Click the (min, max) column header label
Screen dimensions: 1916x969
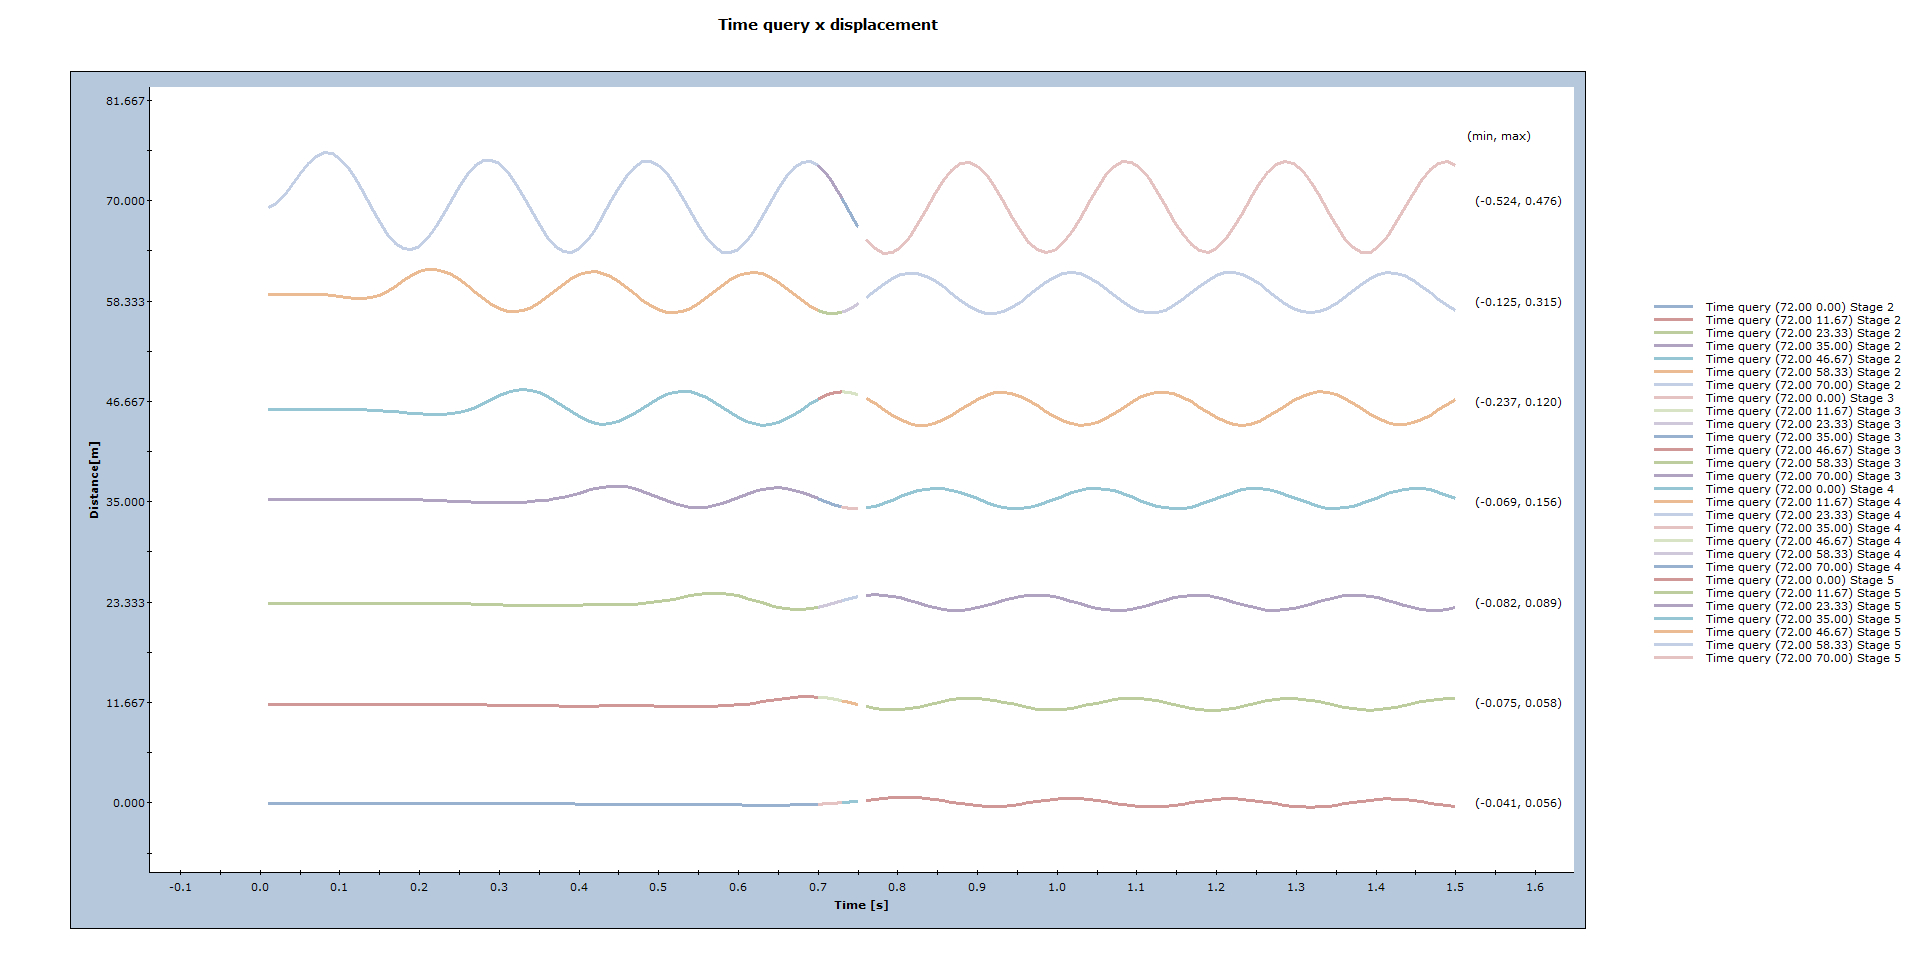coord(1497,134)
